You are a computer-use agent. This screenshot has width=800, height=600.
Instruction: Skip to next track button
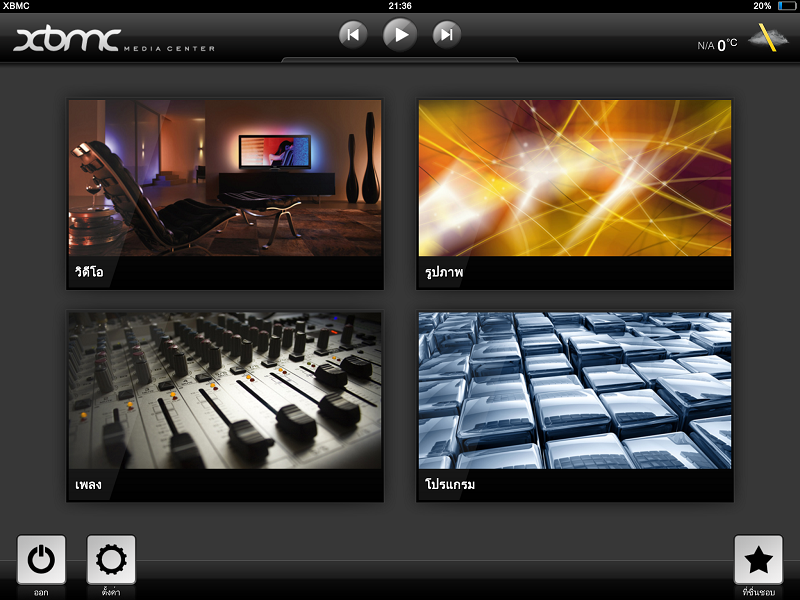tap(447, 35)
